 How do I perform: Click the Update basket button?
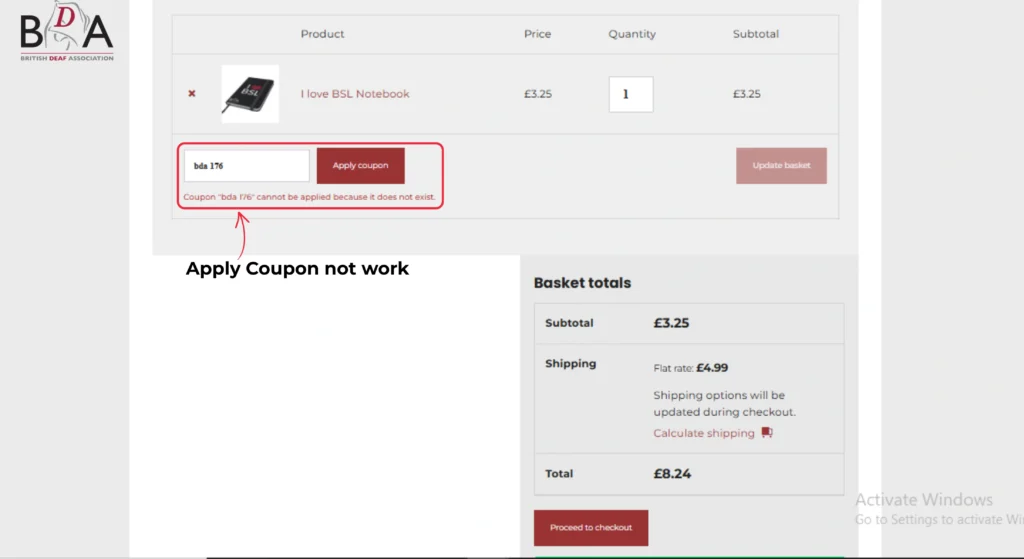781,166
